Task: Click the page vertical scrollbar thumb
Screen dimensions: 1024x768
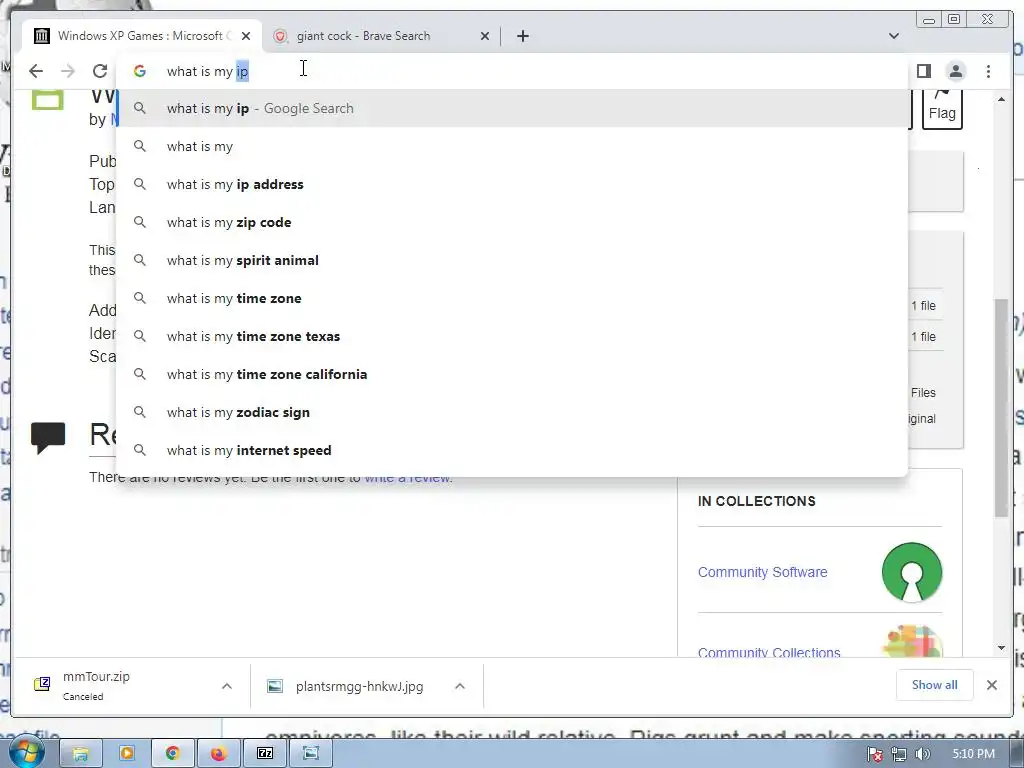Action: pyautogui.click(x=1001, y=408)
